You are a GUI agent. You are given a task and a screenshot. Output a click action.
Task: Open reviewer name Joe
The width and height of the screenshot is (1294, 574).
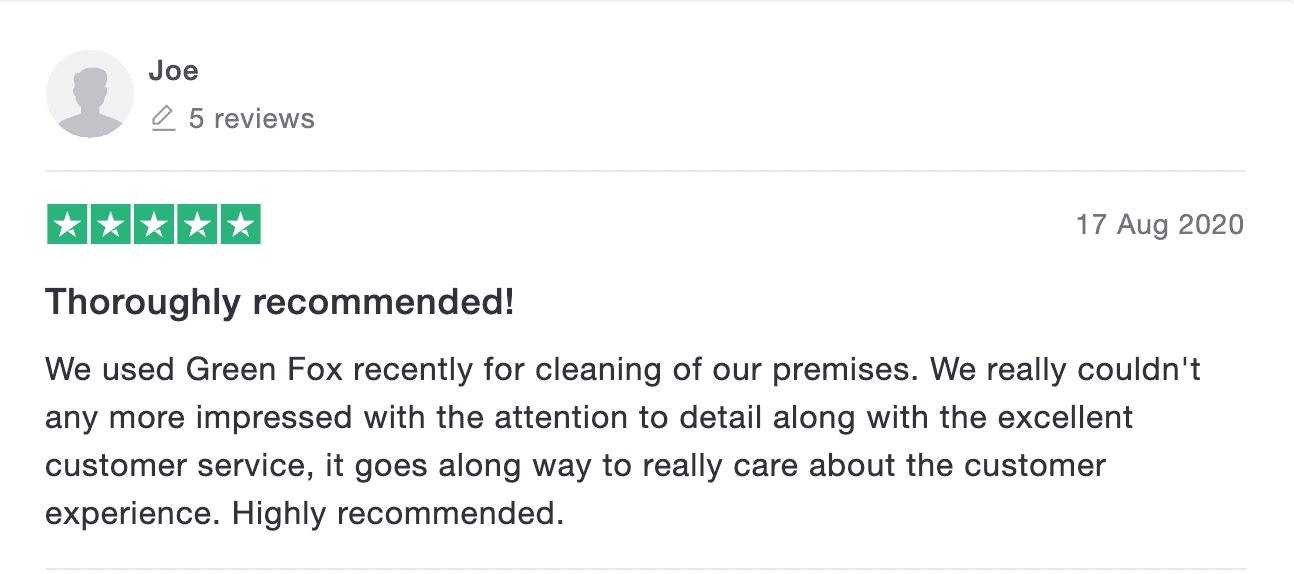[173, 71]
